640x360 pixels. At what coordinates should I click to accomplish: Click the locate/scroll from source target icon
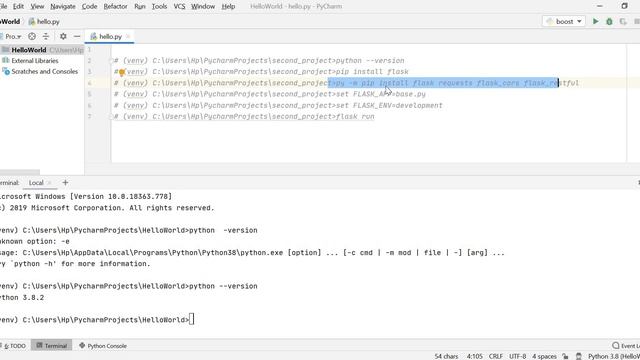[x=32, y=36]
